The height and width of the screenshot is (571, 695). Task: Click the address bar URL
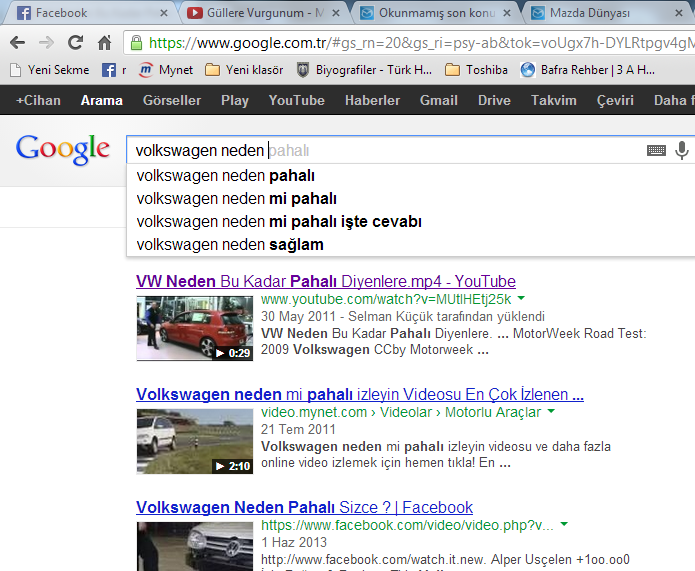421,43
